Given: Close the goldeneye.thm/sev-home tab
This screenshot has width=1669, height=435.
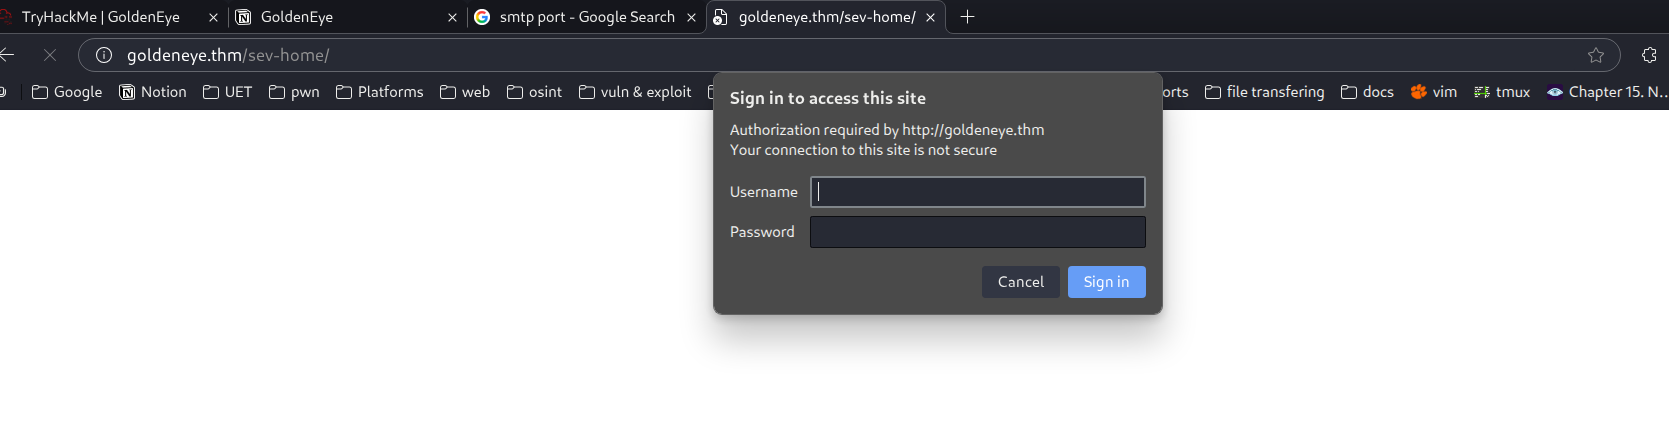Looking at the screenshot, I should point(930,17).
